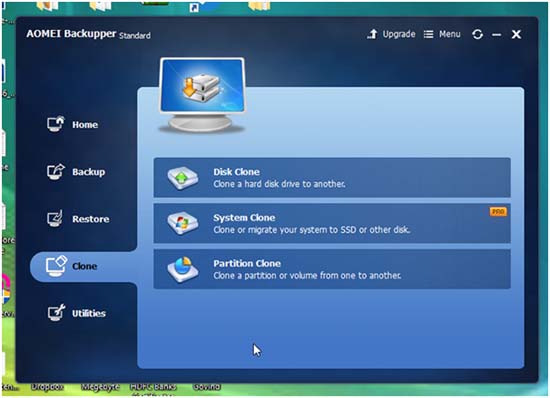Click the Upgrade link text
Image resolution: width=550 pixels, height=398 pixels.
[399, 34]
